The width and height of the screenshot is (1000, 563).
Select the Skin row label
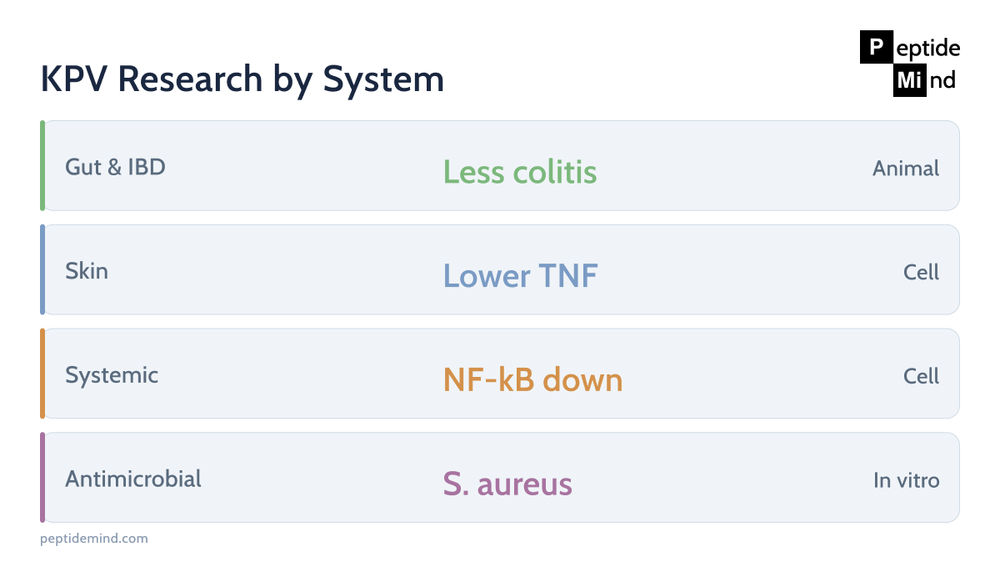point(87,271)
